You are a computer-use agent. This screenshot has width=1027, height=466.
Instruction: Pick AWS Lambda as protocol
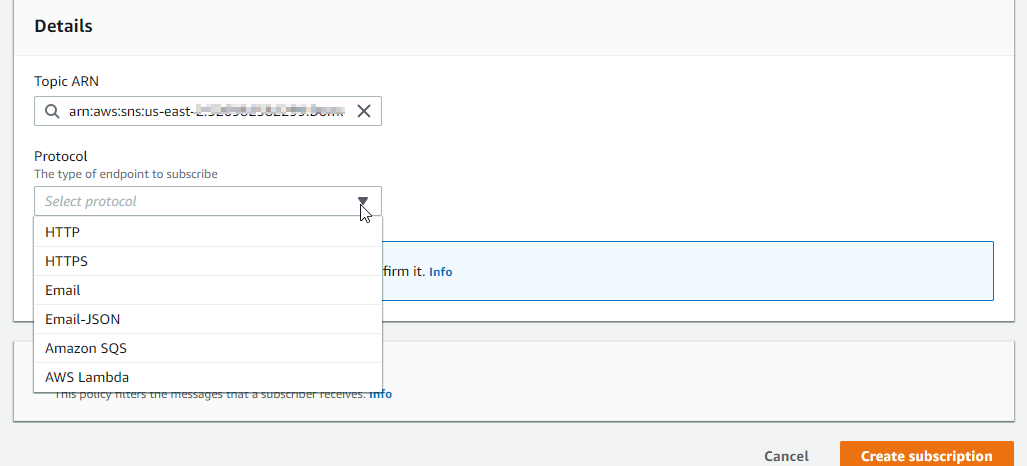tap(208, 377)
